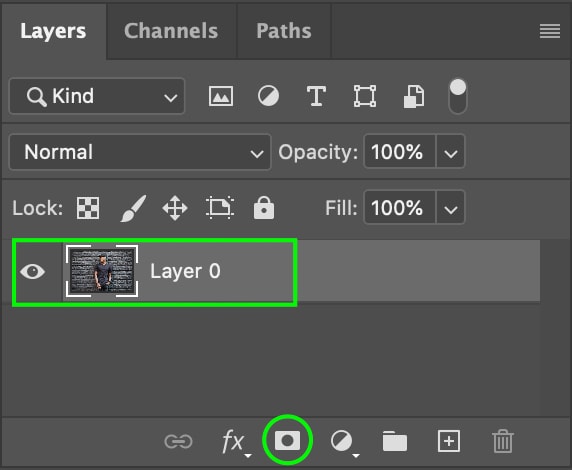
Task: Switch to the Paths tab
Action: [x=284, y=31]
